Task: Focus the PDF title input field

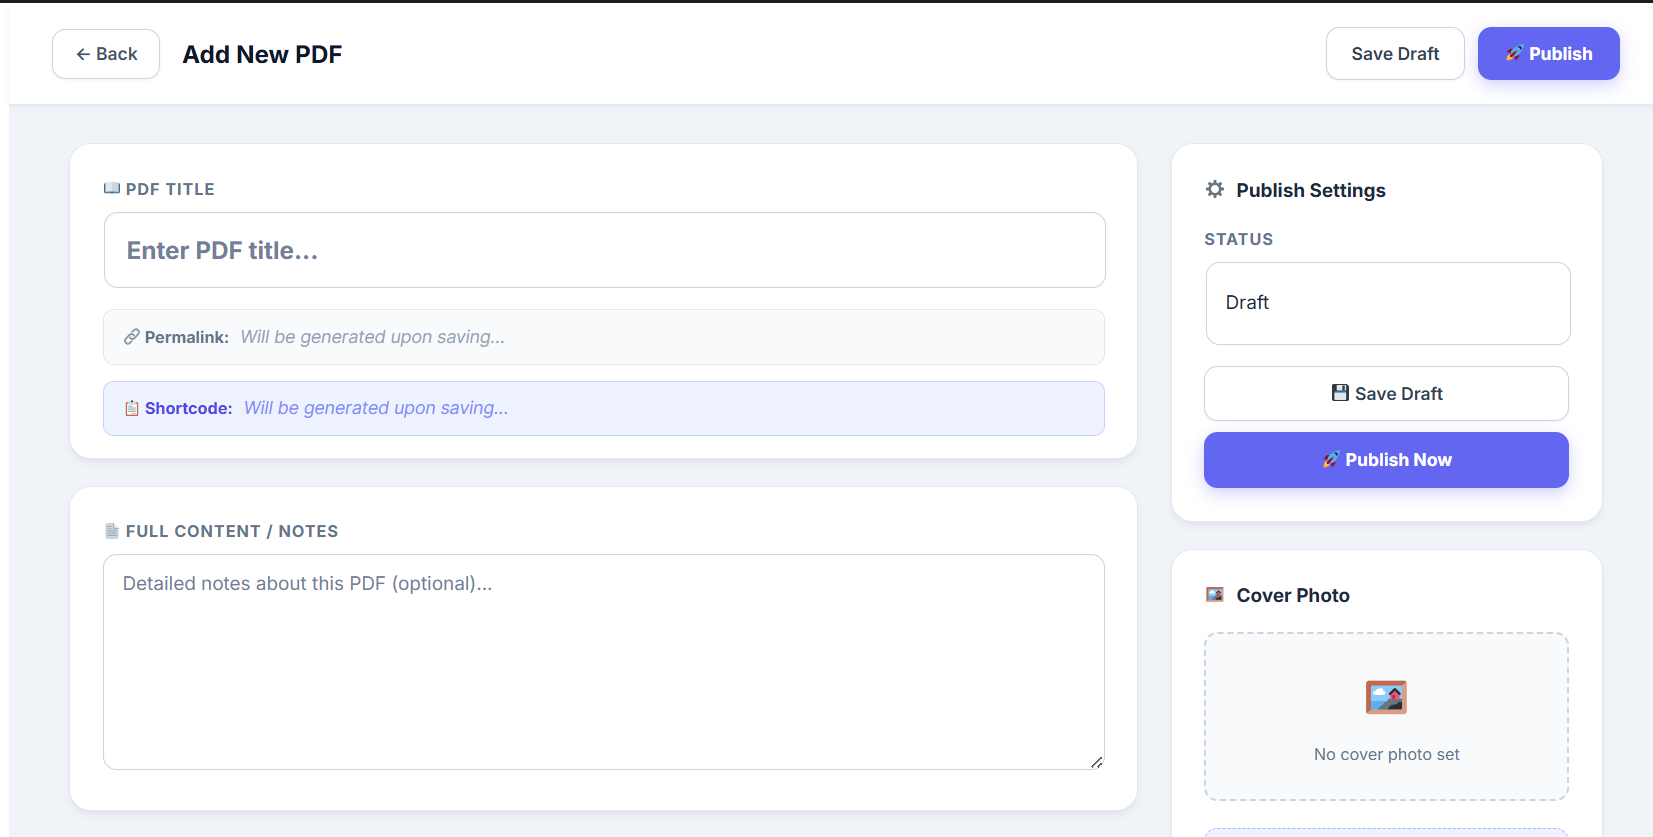Action: (605, 250)
